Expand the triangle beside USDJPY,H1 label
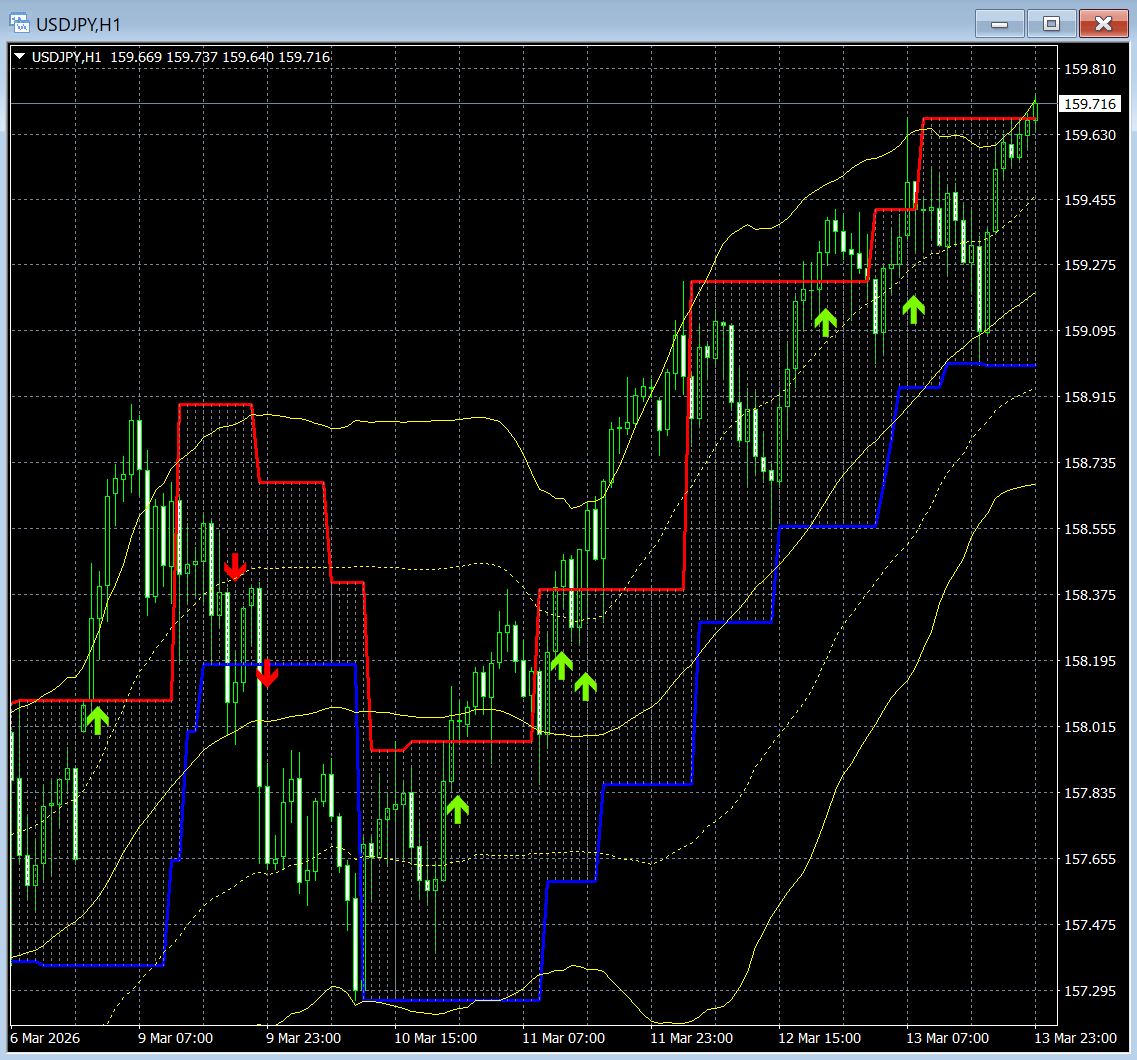Screen dimensions: 1137x1060 point(20,57)
